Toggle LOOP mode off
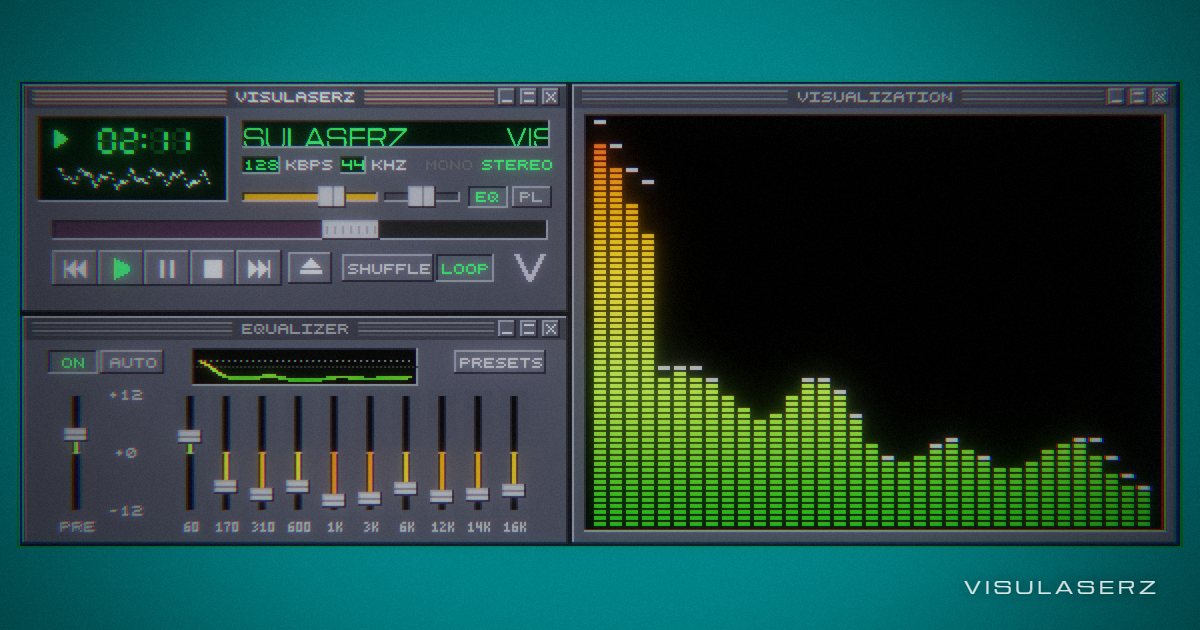This screenshot has height=630, width=1200. tap(465, 268)
